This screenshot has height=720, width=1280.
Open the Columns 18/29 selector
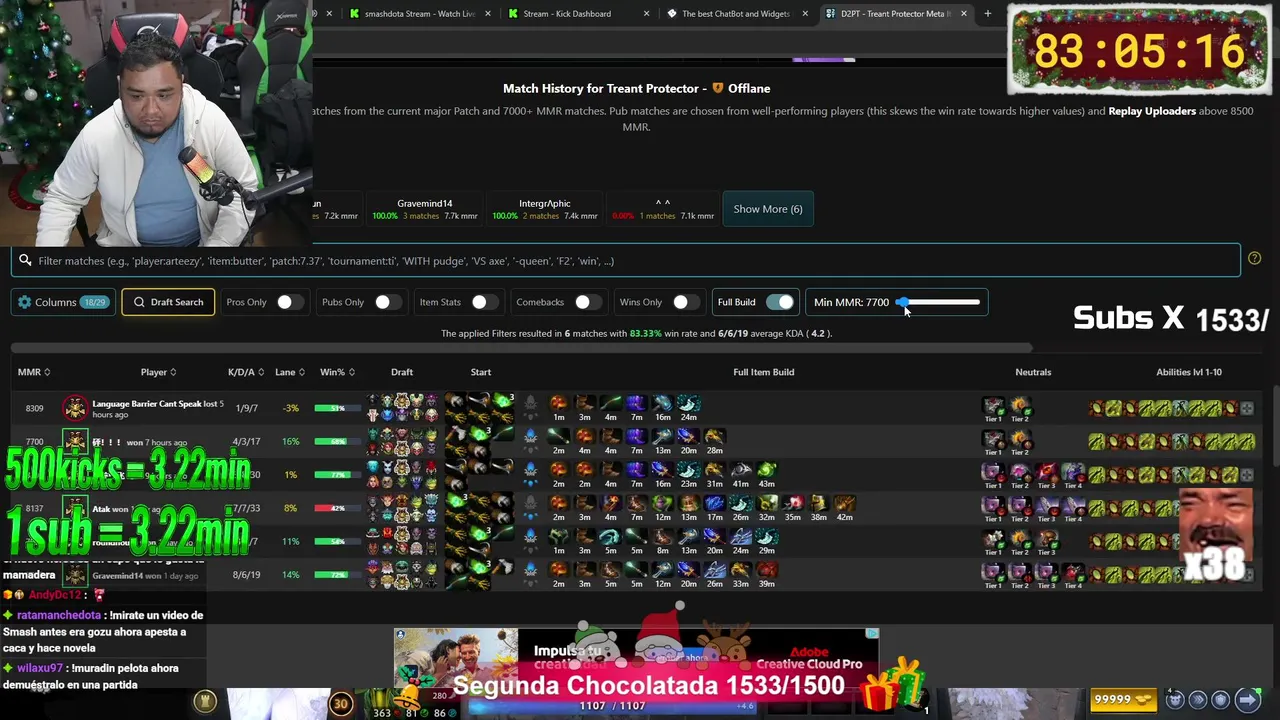coord(63,302)
